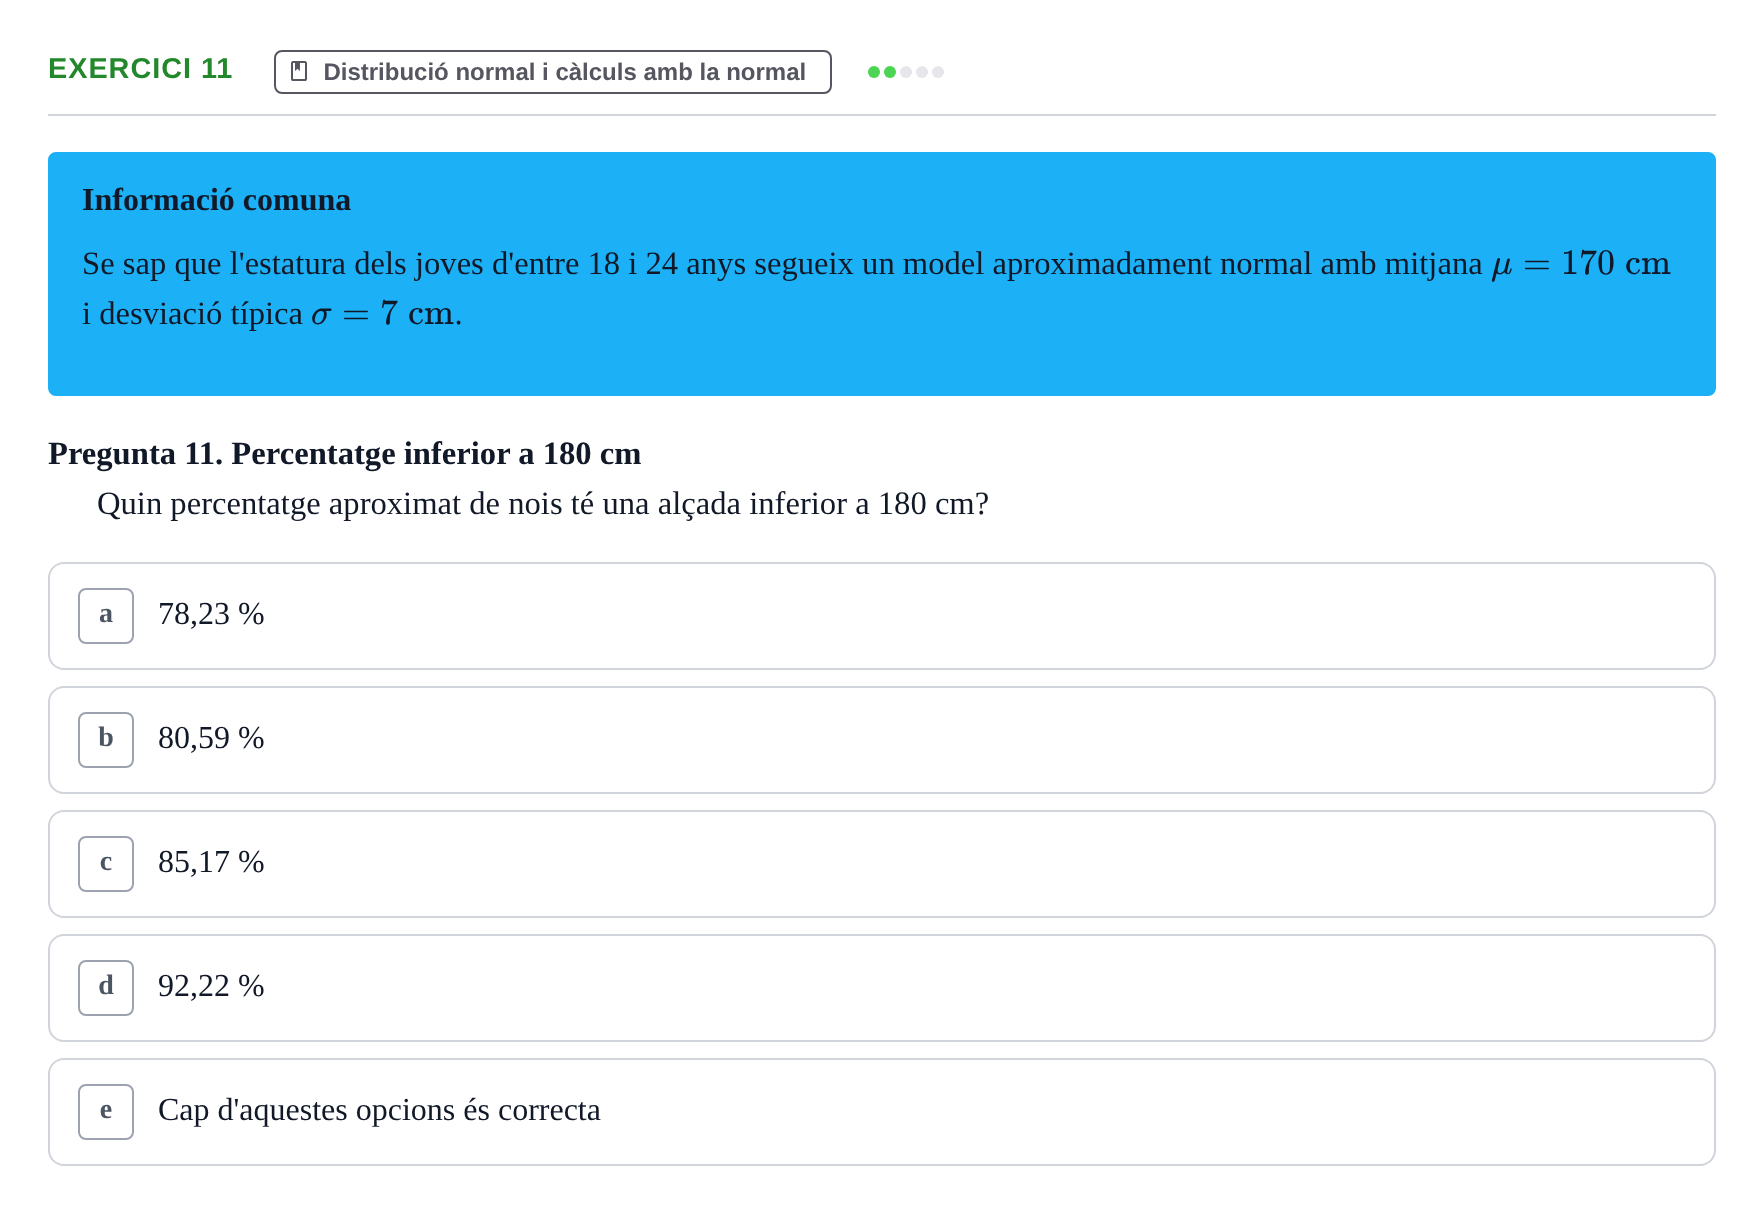Select answer option b, 80,59 %
This screenshot has height=1214, width=1764.
pyautogui.click(x=882, y=740)
